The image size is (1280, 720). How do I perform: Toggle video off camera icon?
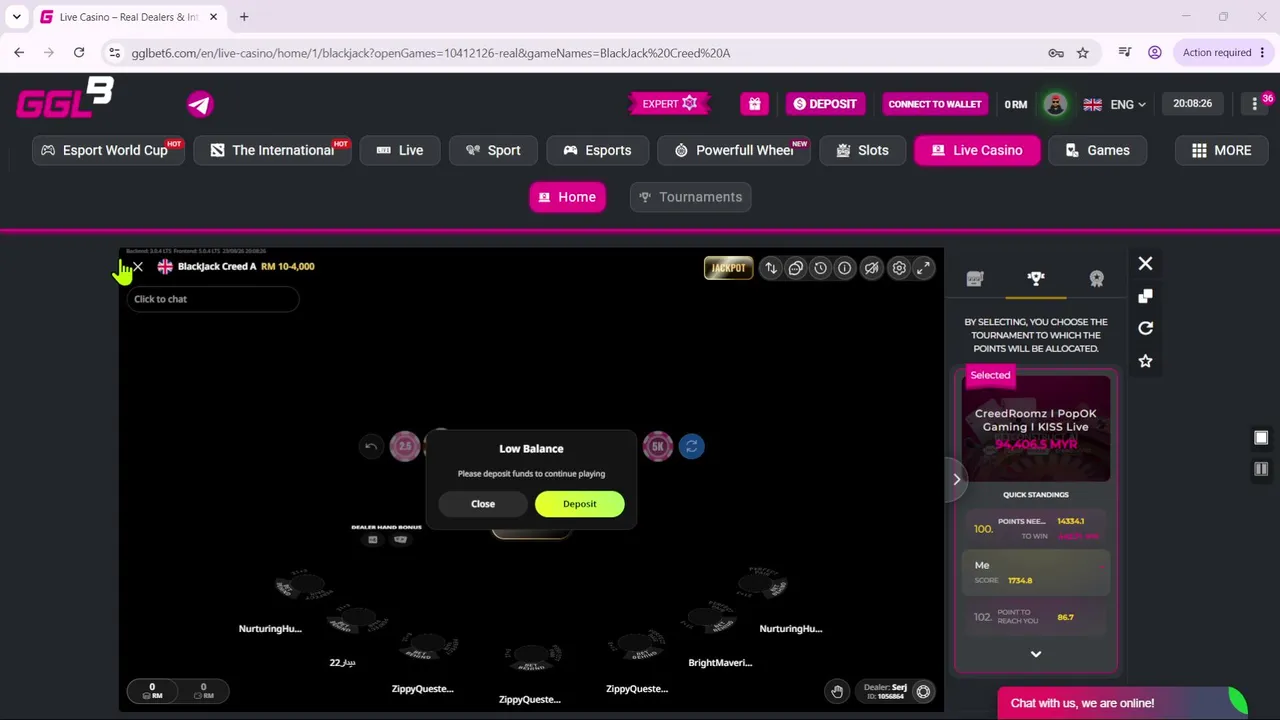873,268
